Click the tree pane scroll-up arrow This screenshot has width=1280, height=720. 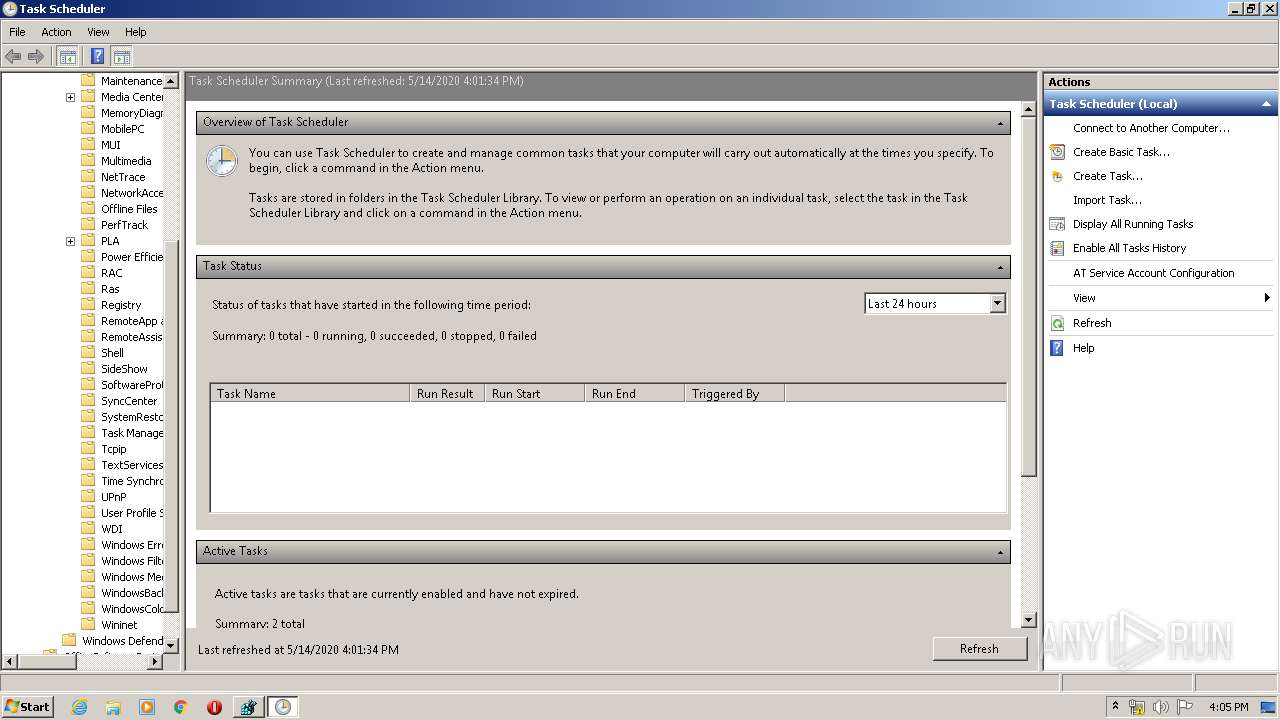(x=170, y=81)
